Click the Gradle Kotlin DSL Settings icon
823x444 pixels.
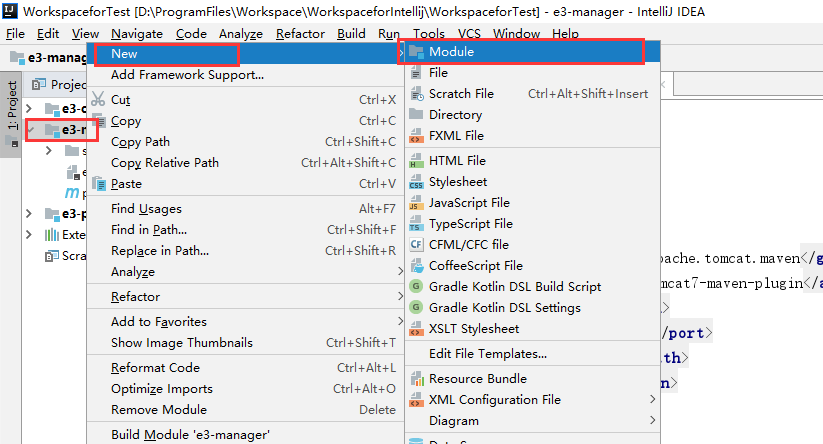[x=416, y=308]
